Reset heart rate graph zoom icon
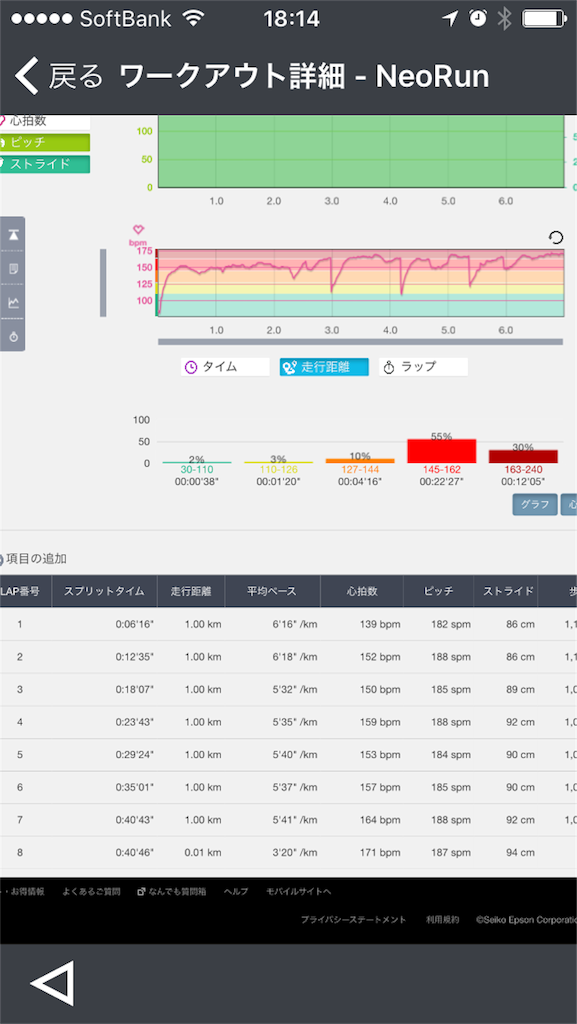 coord(555,237)
